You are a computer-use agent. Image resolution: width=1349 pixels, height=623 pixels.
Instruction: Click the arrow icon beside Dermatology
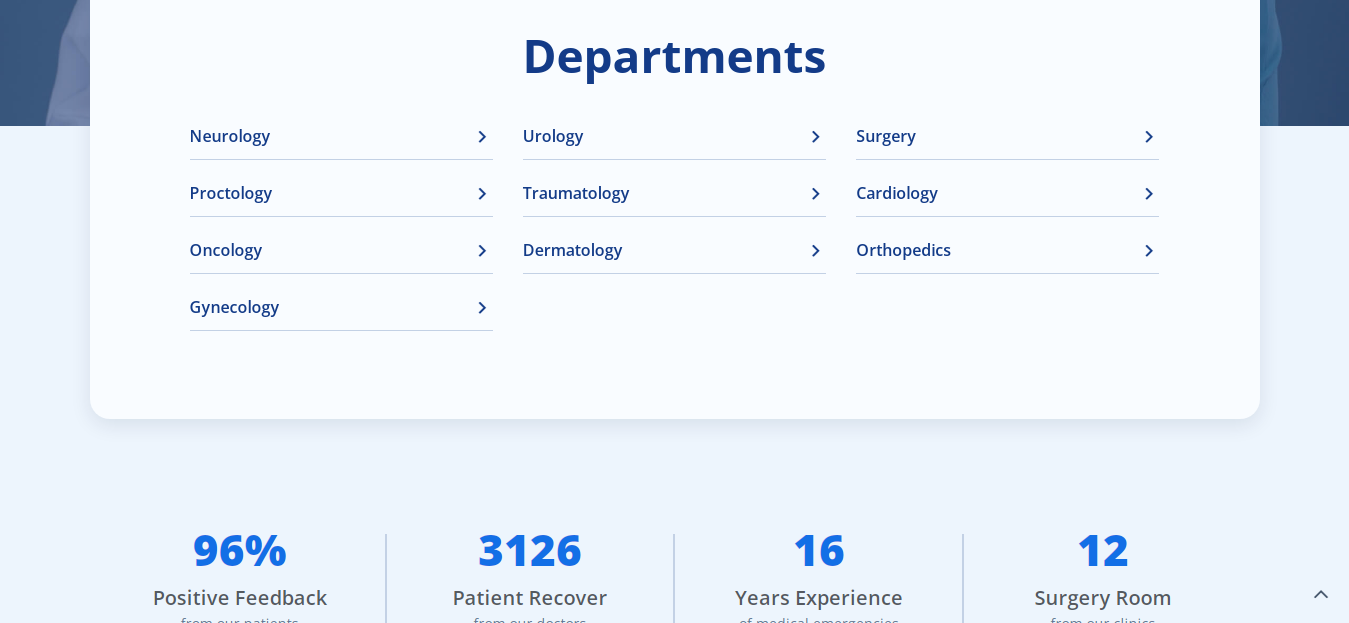tap(815, 251)
